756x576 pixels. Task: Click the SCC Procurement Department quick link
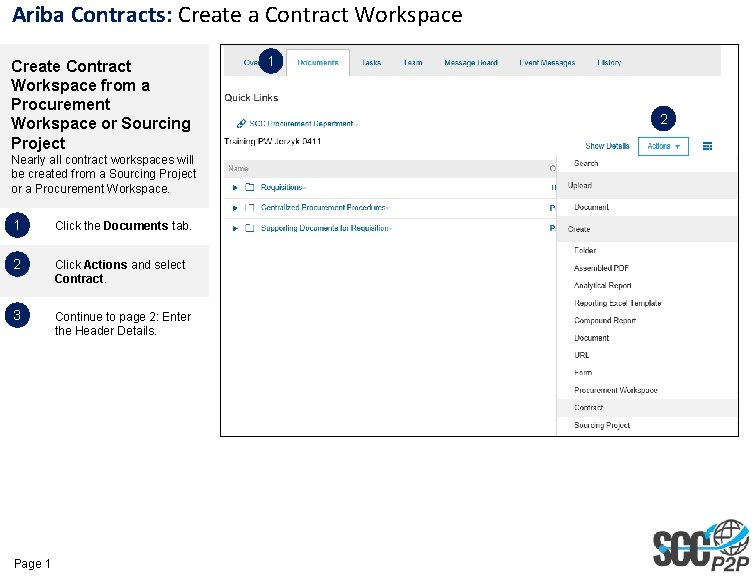tap(301, 123)
